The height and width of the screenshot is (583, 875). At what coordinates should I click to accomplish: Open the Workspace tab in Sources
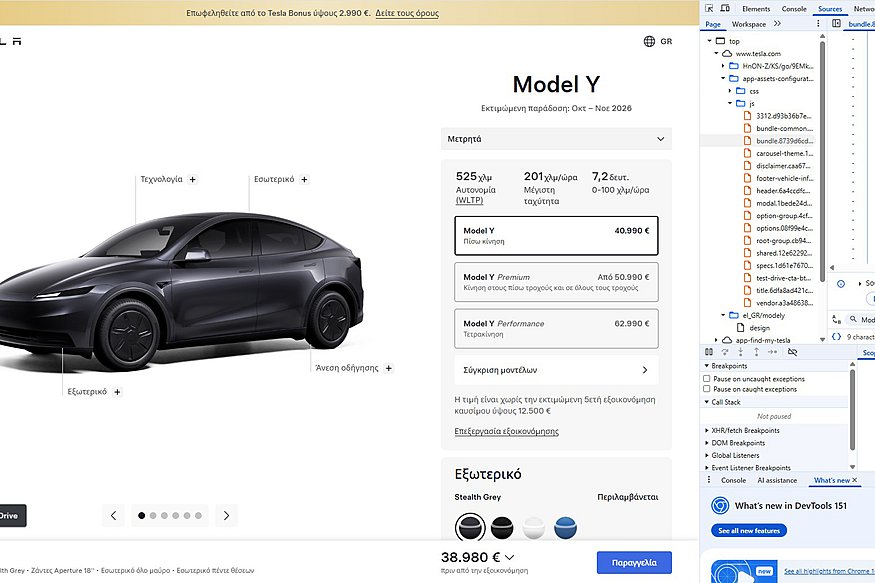tap(748, 24)
